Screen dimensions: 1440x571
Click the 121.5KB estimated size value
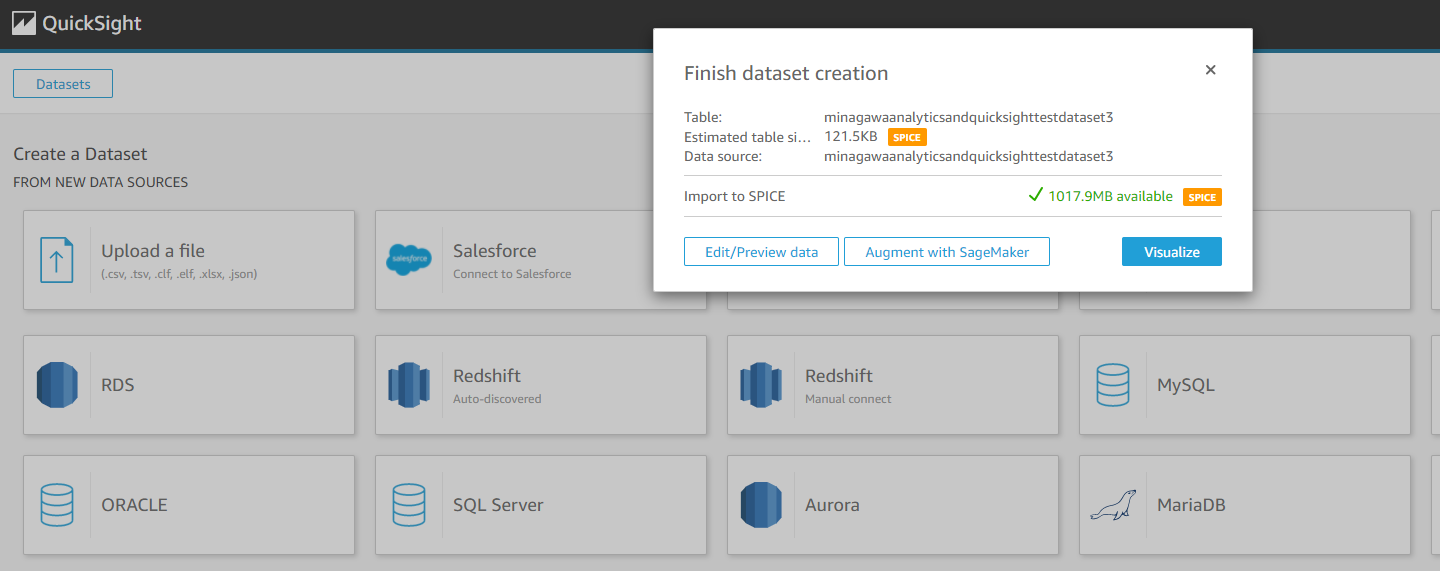click(851, 136)
